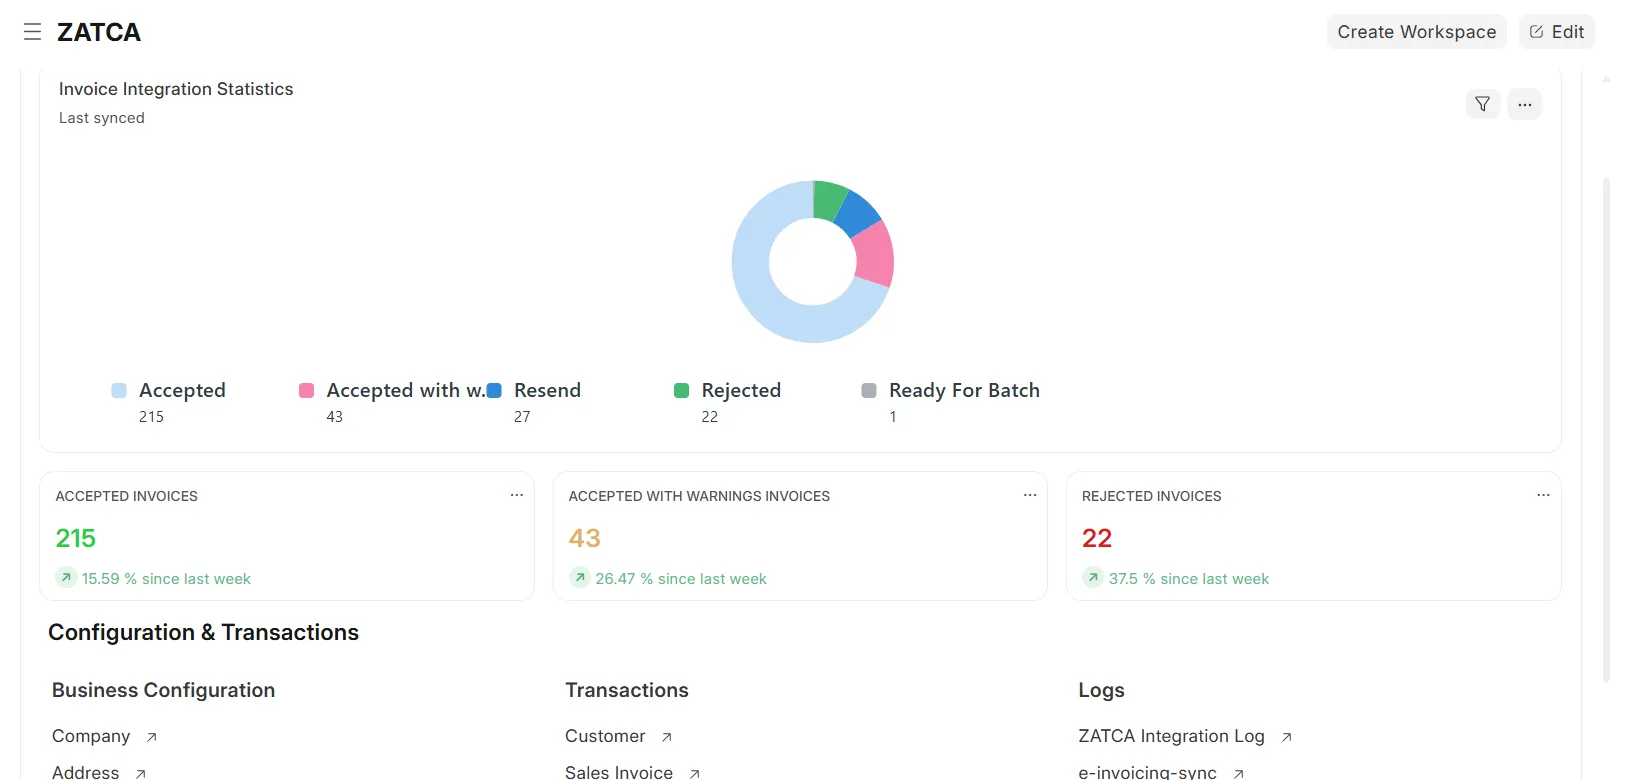1641x780 pixels.
Task: Click the arrow icon beside ZATCA Integration Log
Action: (x=1287, y=737)
